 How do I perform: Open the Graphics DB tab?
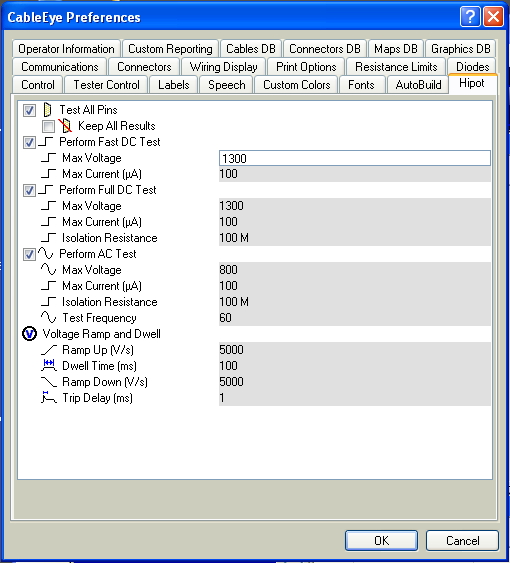pos(461,49)
